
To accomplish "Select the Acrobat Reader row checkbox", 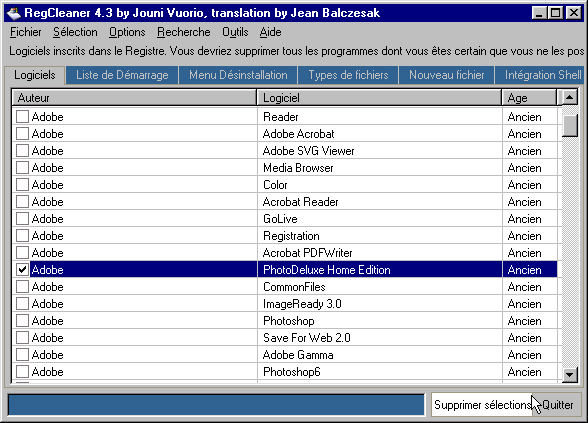I will [x=22, y=202].
